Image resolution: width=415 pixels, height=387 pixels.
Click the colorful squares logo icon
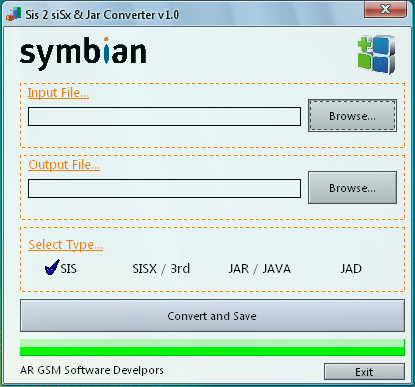coord(377,54)
